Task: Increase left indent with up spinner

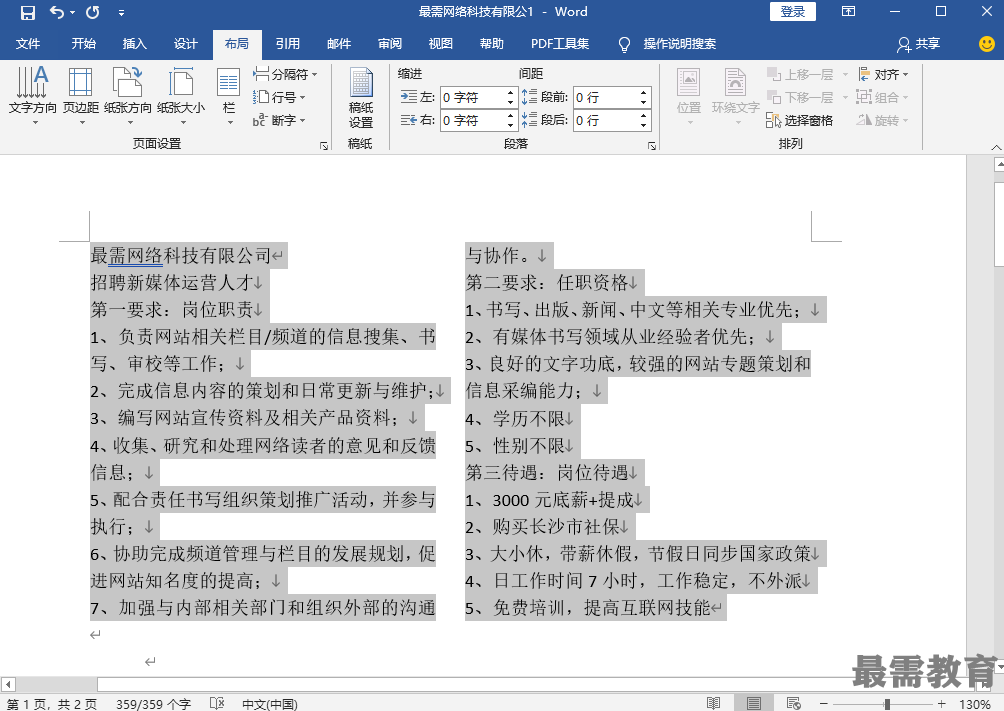Action: (510, 92)
